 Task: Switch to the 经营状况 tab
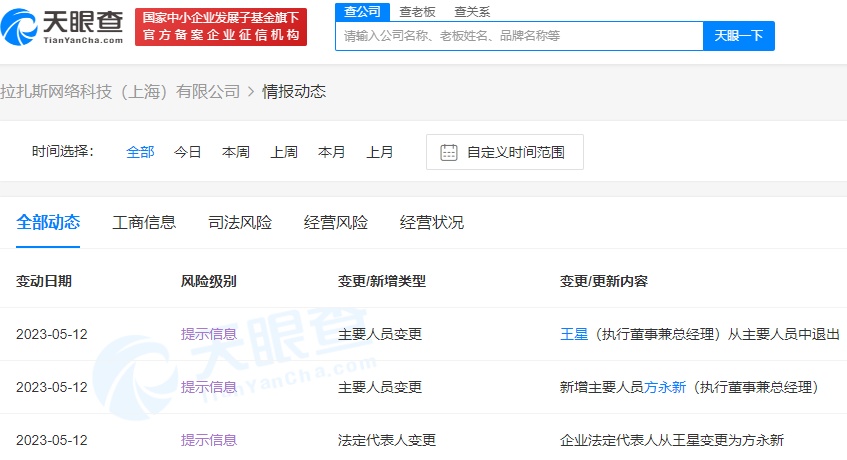click(x=432, y=222)
